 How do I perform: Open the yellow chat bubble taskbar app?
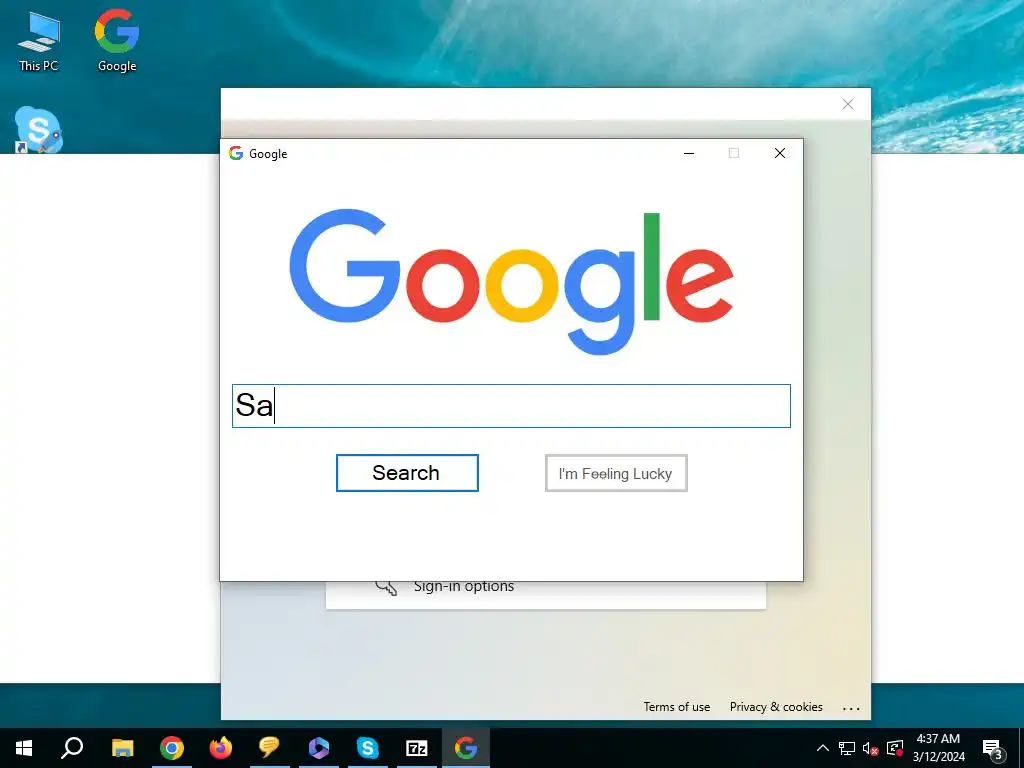coord(269,747)
